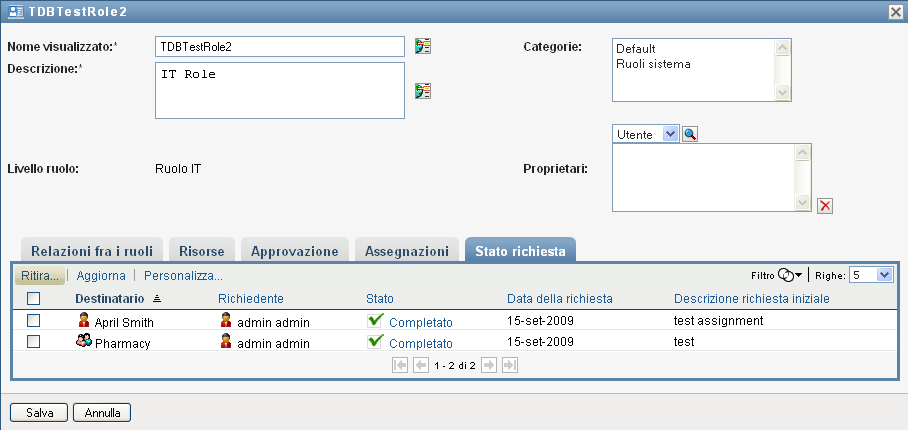908x430 pixels.
Task: Sort by Data della richiesta column
Action: pos(559,298)
